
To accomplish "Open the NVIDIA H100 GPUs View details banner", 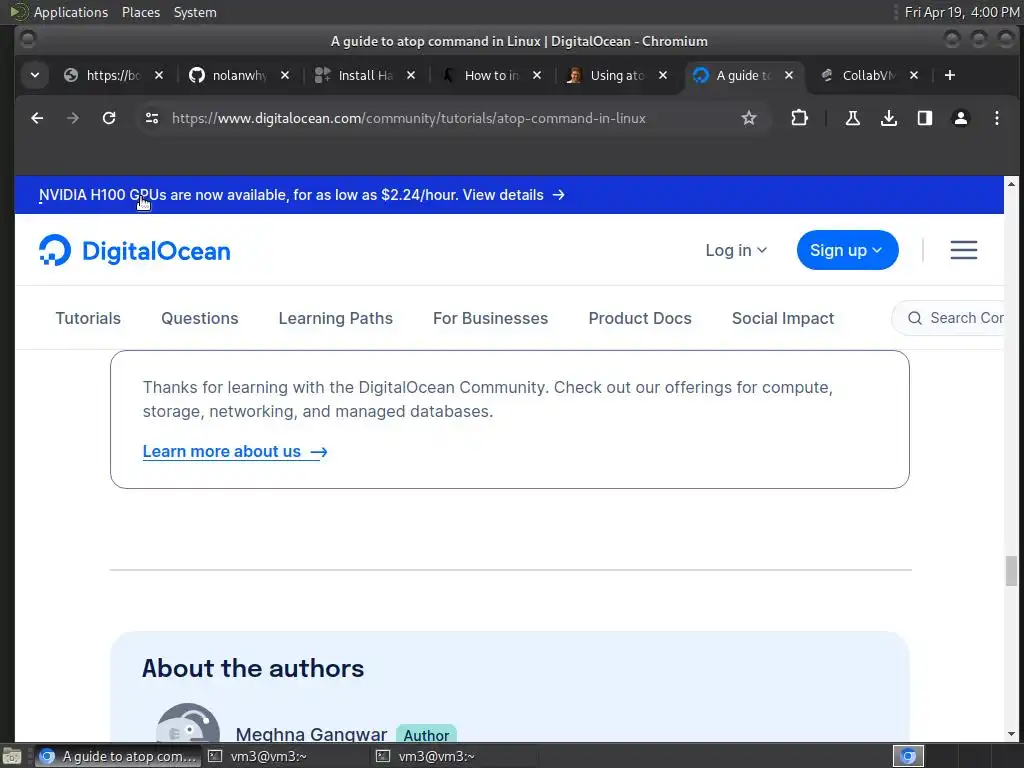I will [x=302, y=195].
